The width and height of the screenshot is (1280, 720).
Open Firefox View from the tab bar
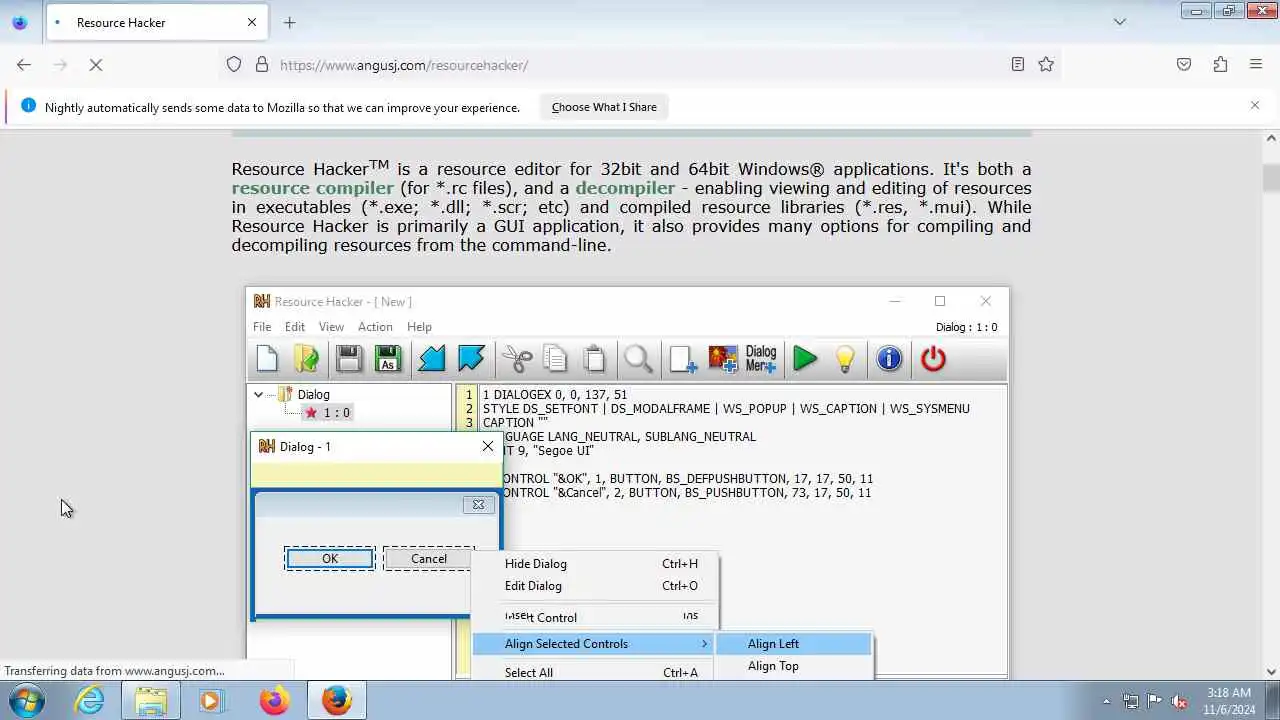20,22
